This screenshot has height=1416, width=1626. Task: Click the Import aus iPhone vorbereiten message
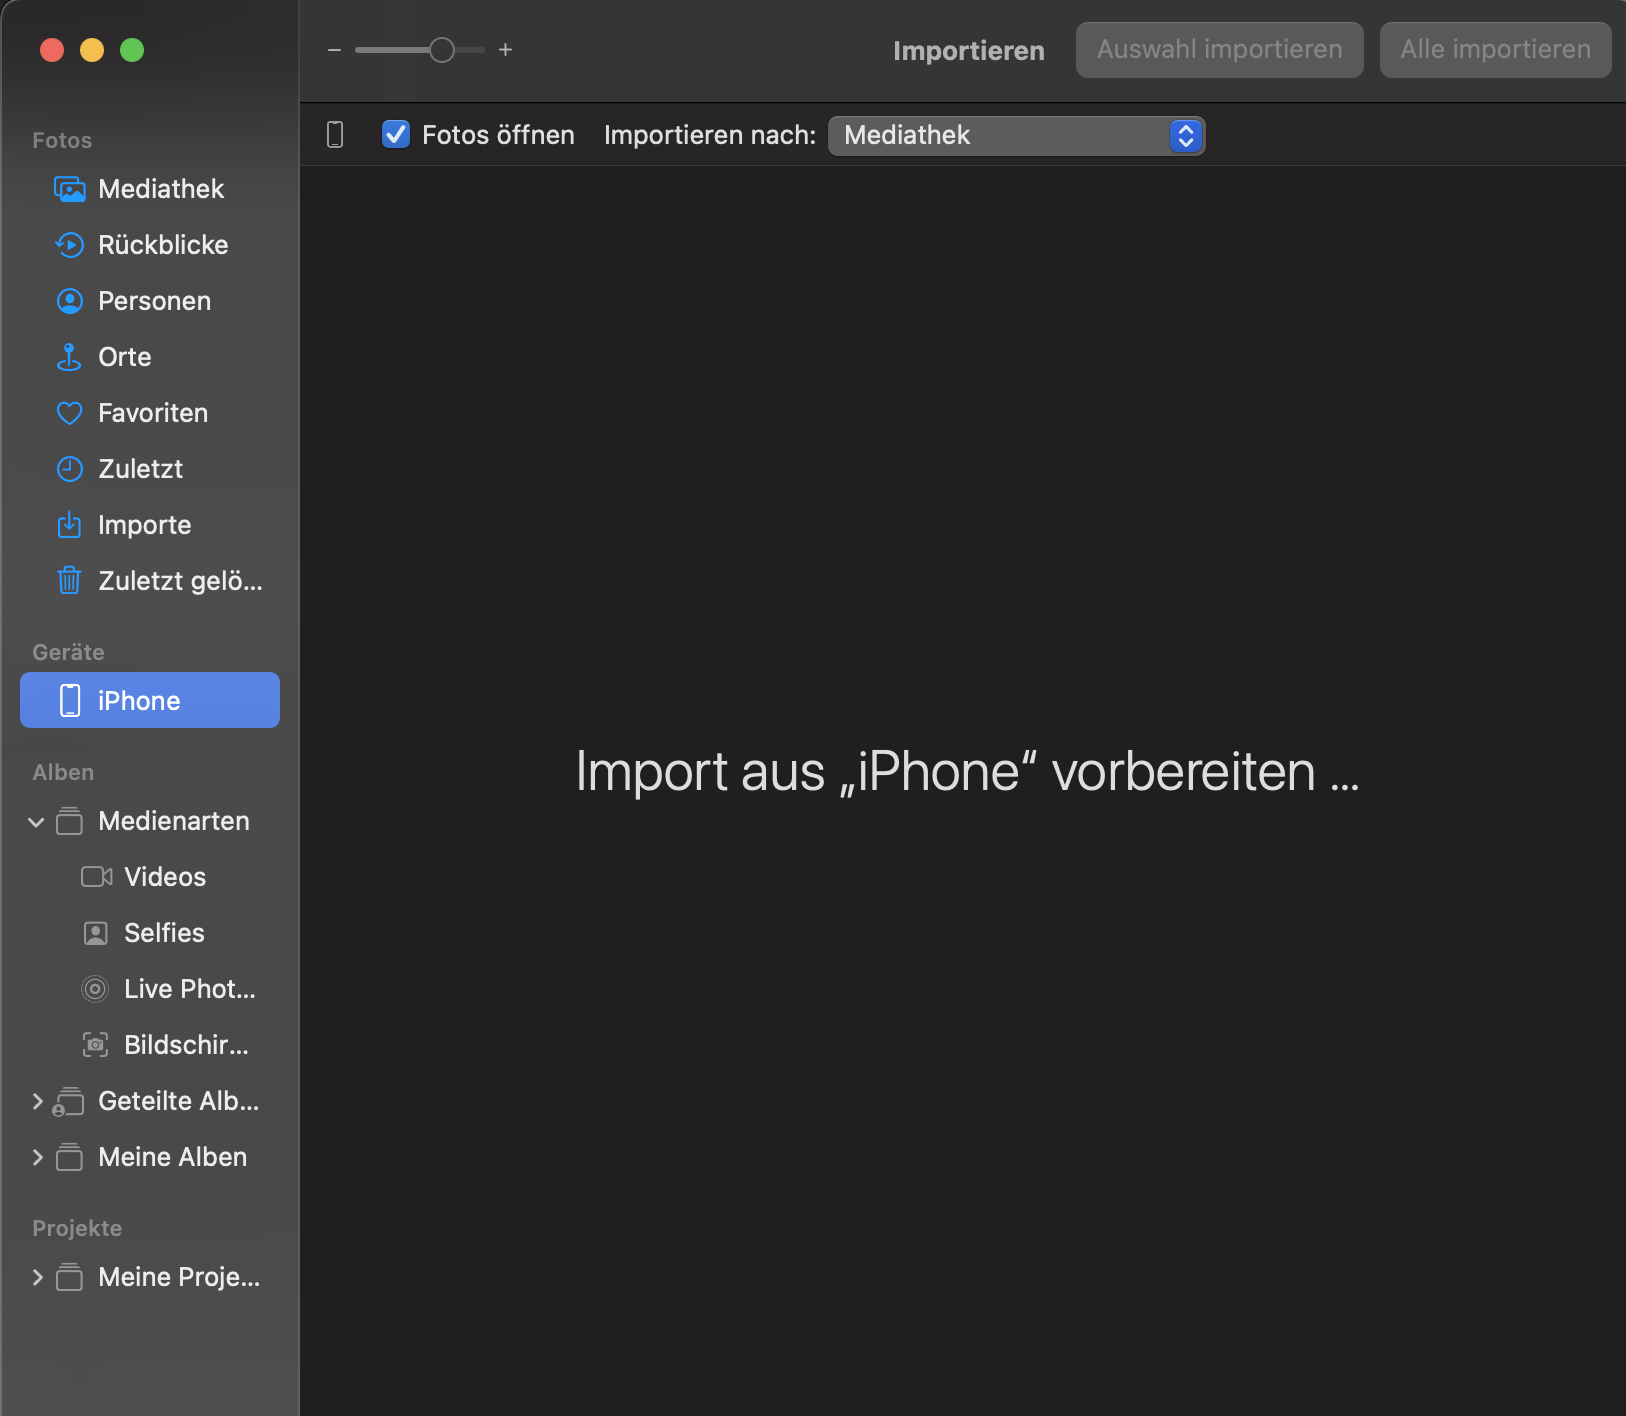pos(967,772)
